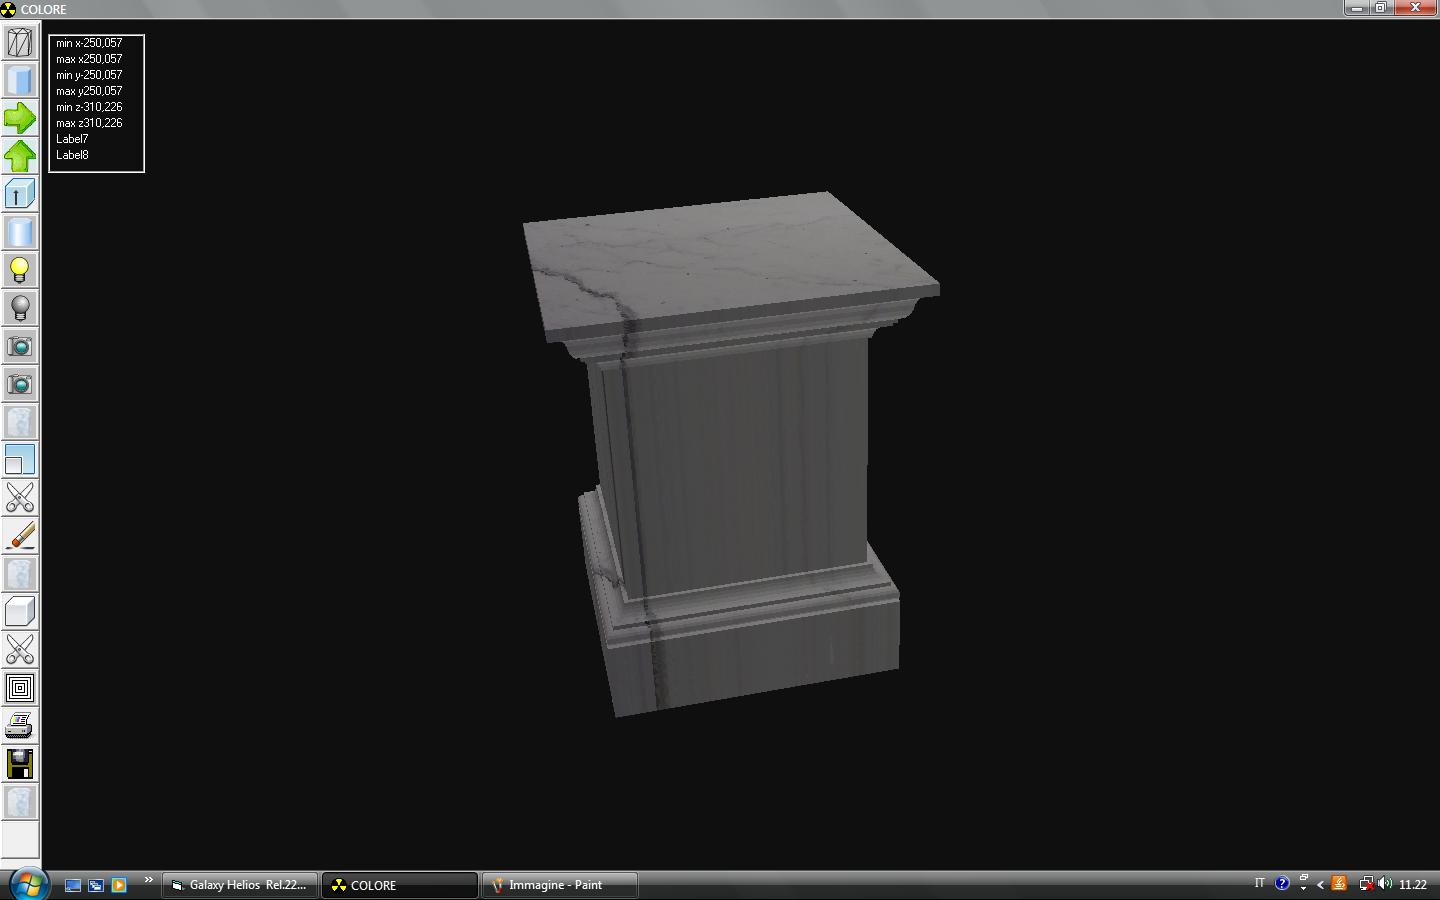Select the wireframe column view icon
The image size is (1440, 900).
[x=20, y=42]
